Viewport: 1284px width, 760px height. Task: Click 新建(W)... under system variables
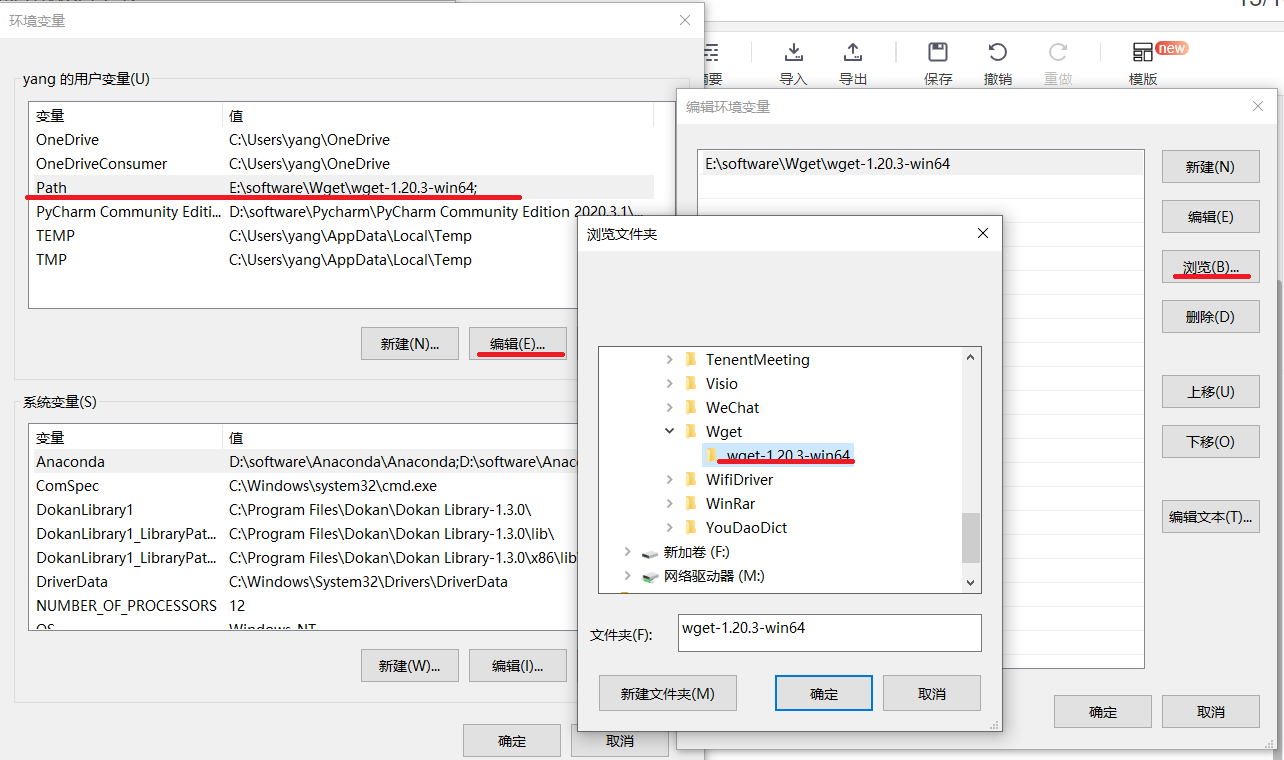pyautogui.click(x=409, y=665)
